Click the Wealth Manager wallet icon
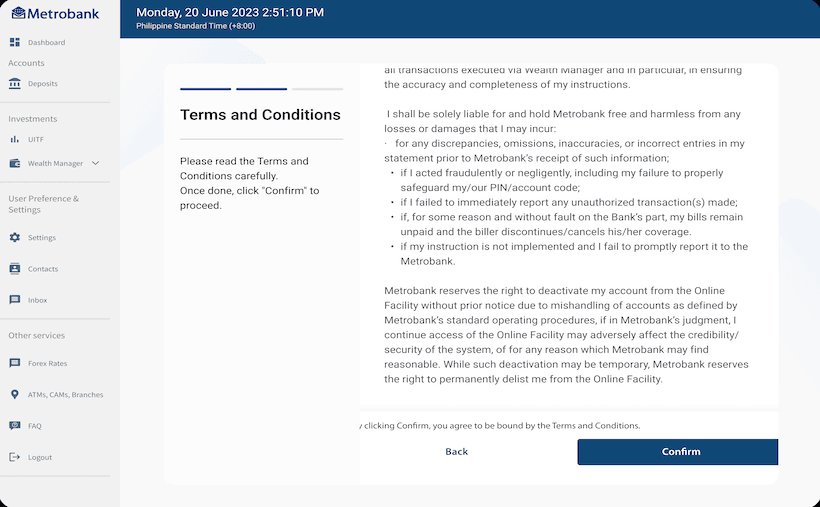Image resolution: width=820 pixels, height=507 pixels. pyautogui.click(x=15, y=163)
